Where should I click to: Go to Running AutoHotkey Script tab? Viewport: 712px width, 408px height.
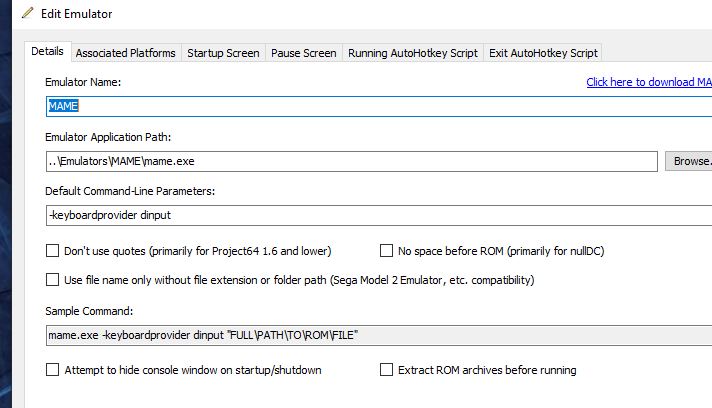coord(413,53)
